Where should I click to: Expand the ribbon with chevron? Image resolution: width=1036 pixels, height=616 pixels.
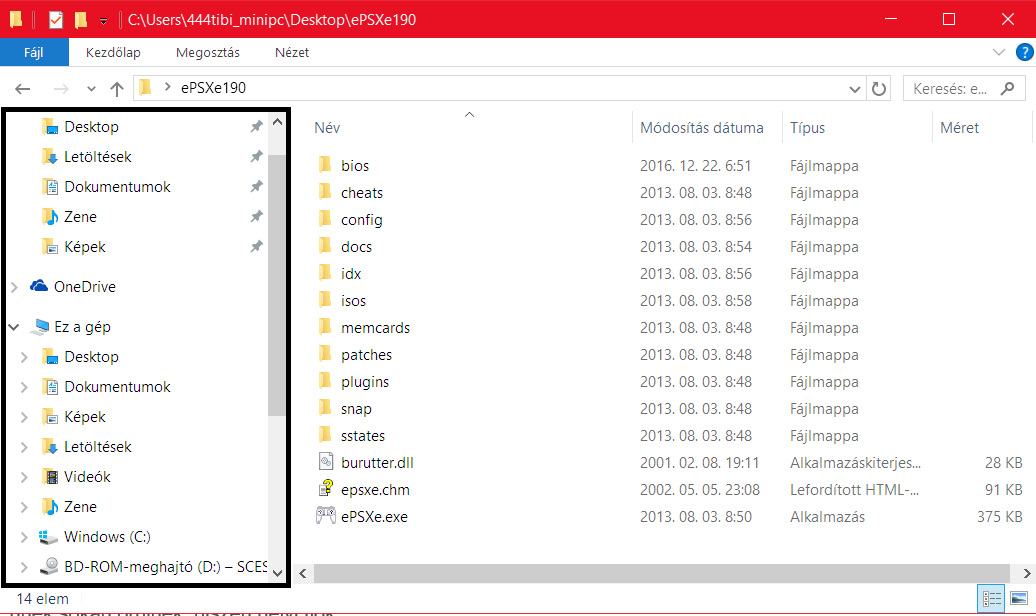point(998,52)
